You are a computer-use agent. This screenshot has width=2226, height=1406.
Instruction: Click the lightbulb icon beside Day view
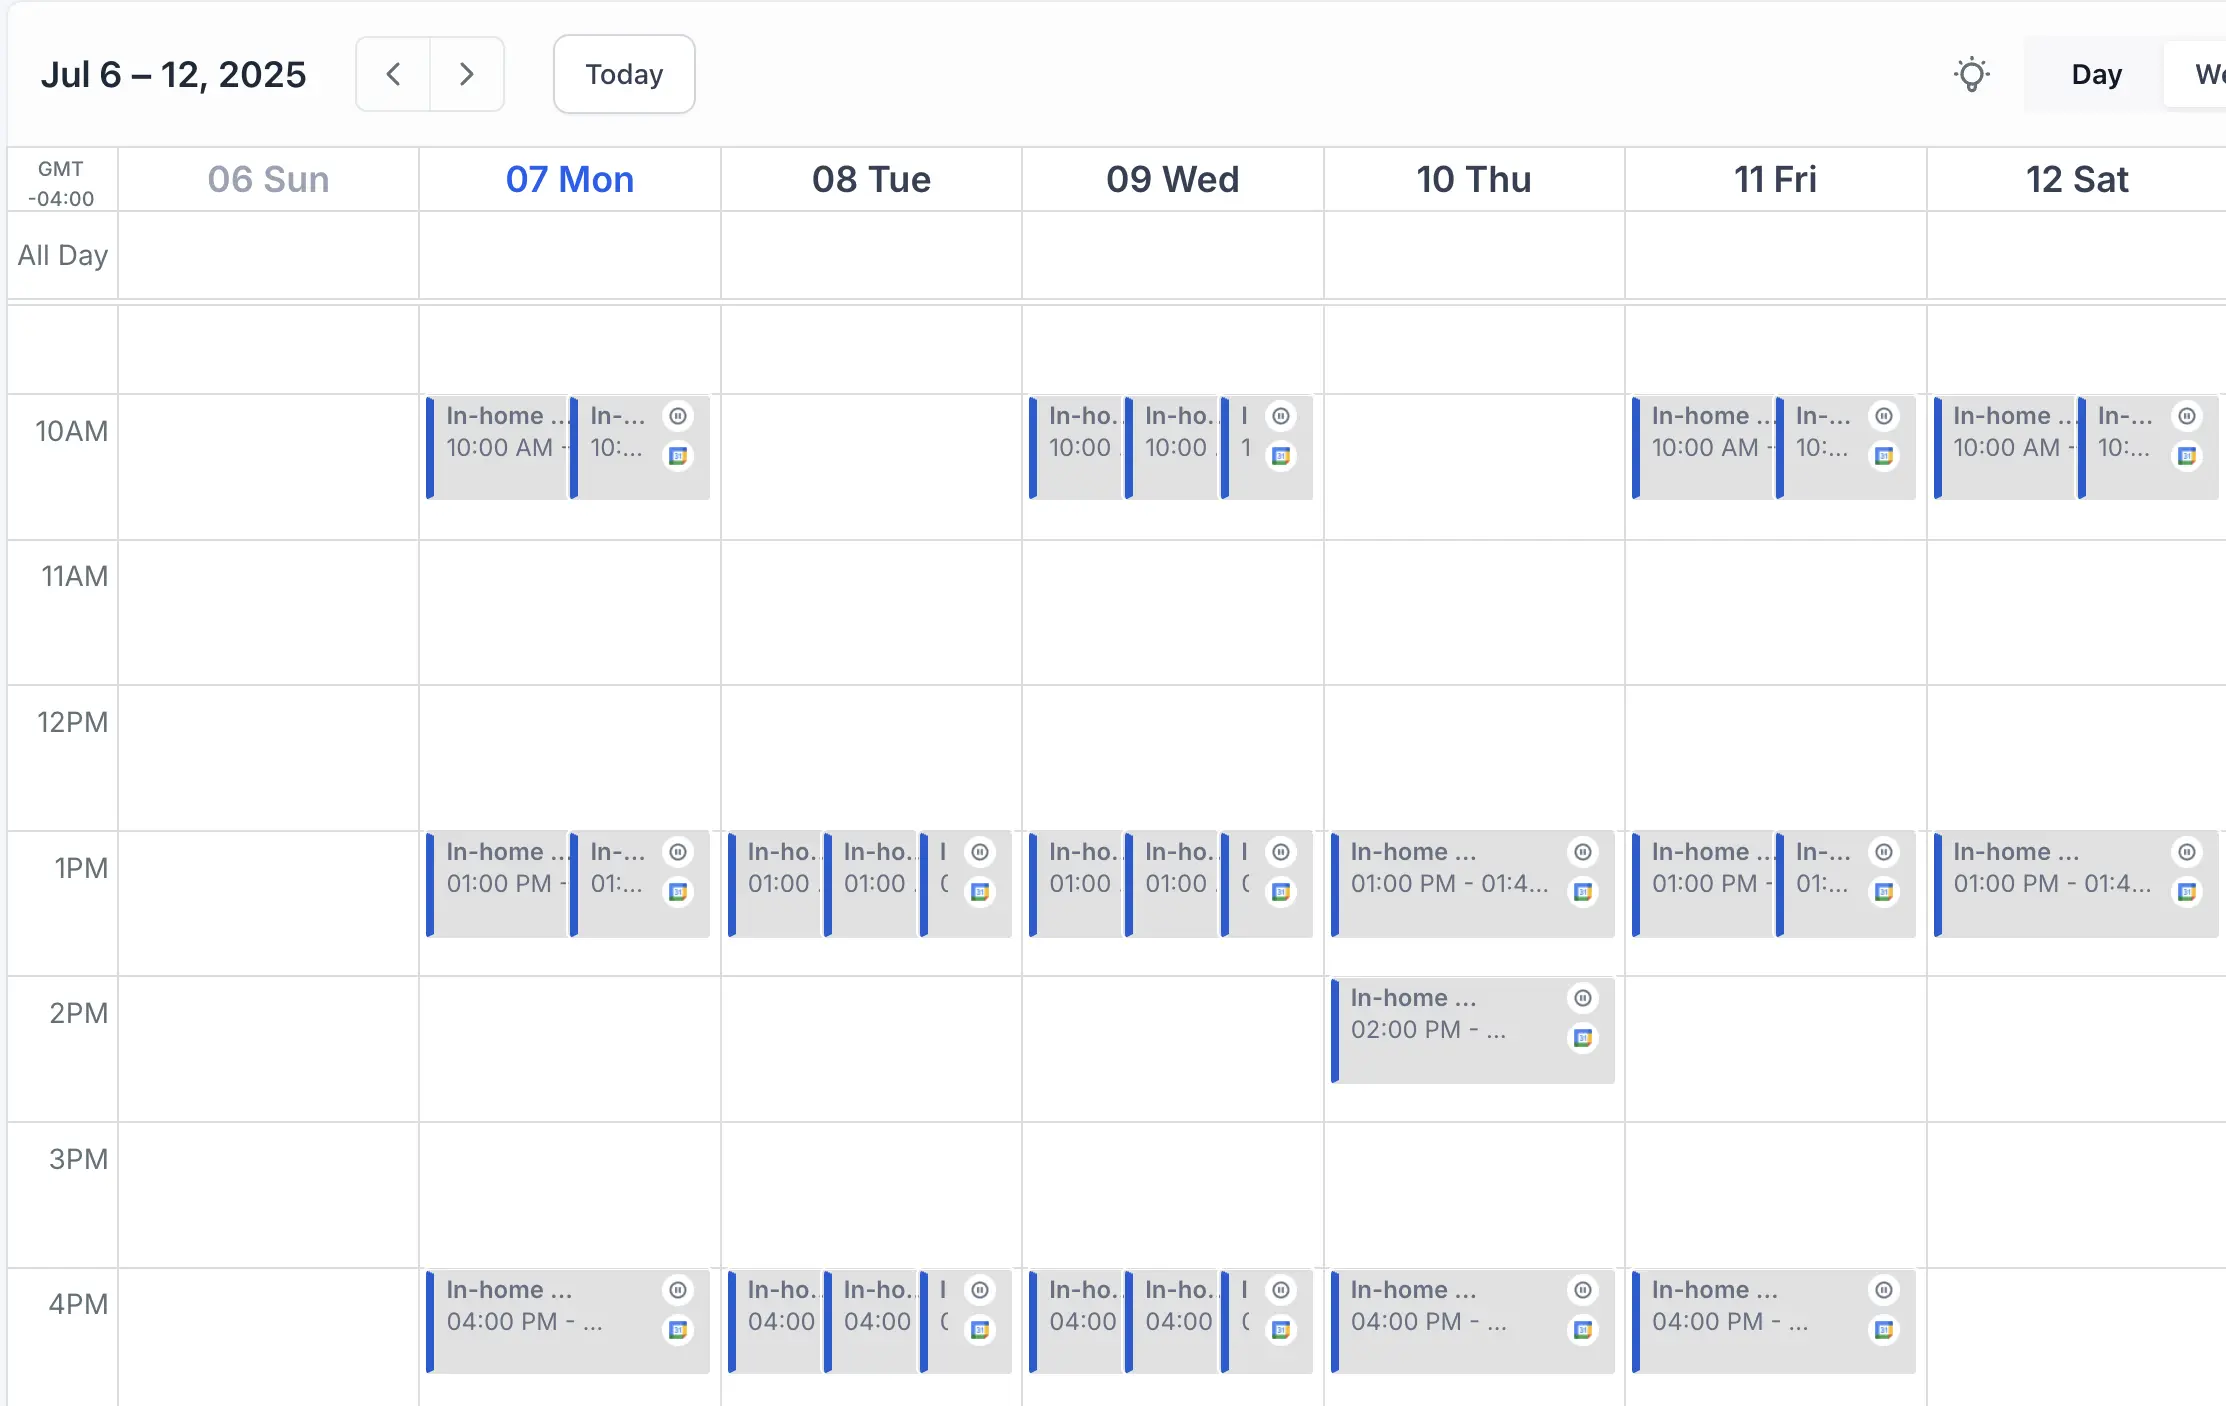1971,75
